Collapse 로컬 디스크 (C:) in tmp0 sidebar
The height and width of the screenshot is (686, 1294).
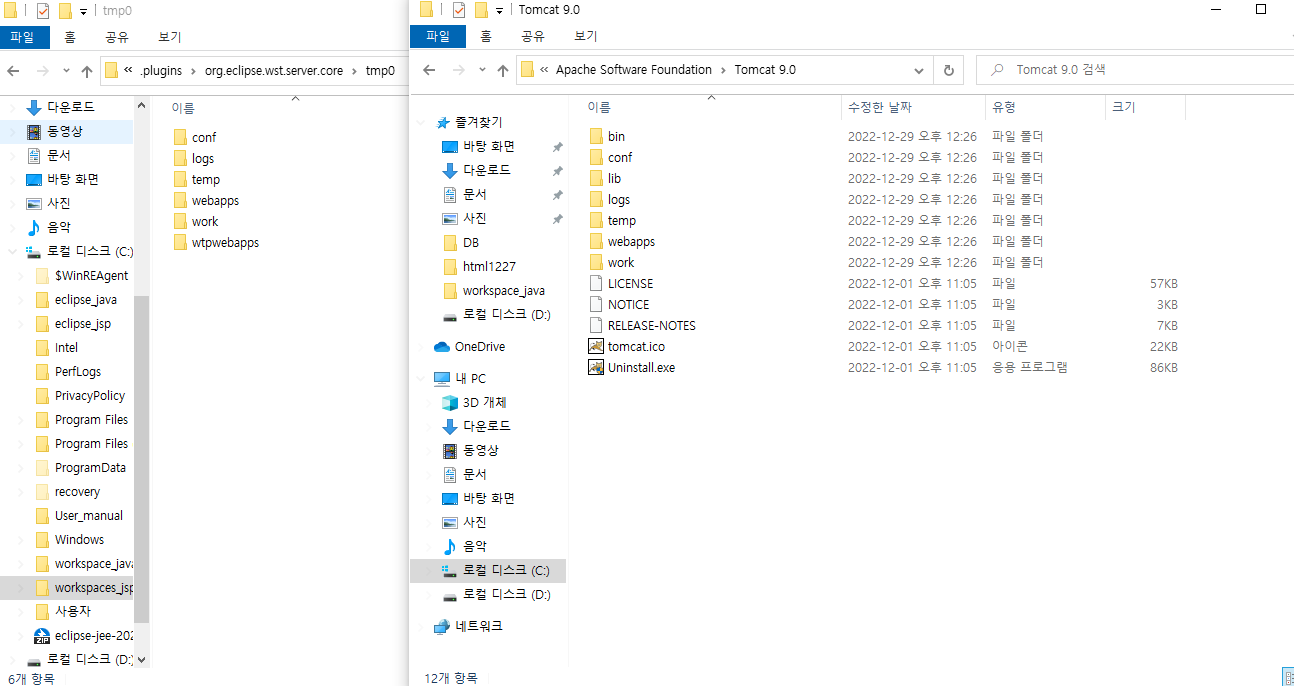pyautogui.click(x=12, y=252)
